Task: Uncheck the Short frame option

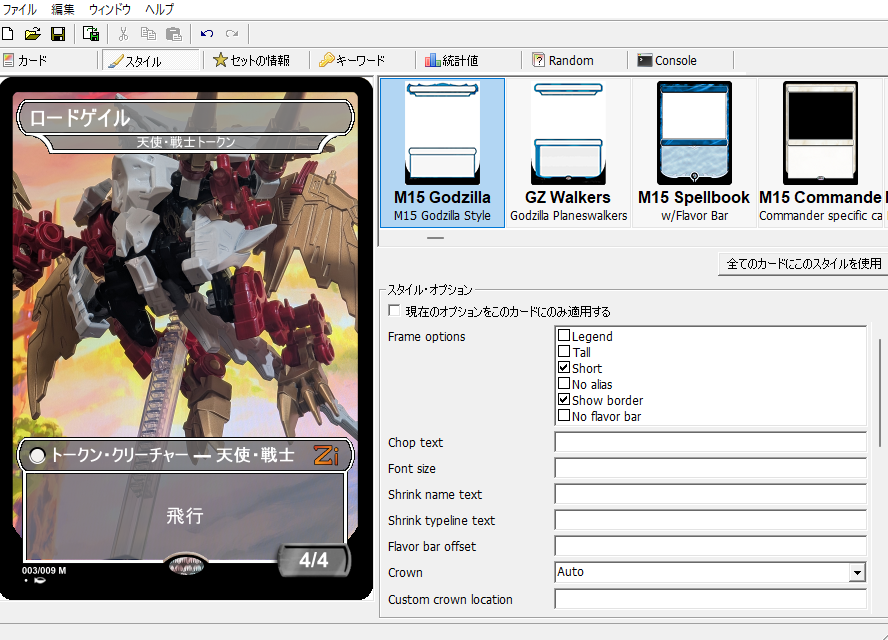Action: coord(564,369)
